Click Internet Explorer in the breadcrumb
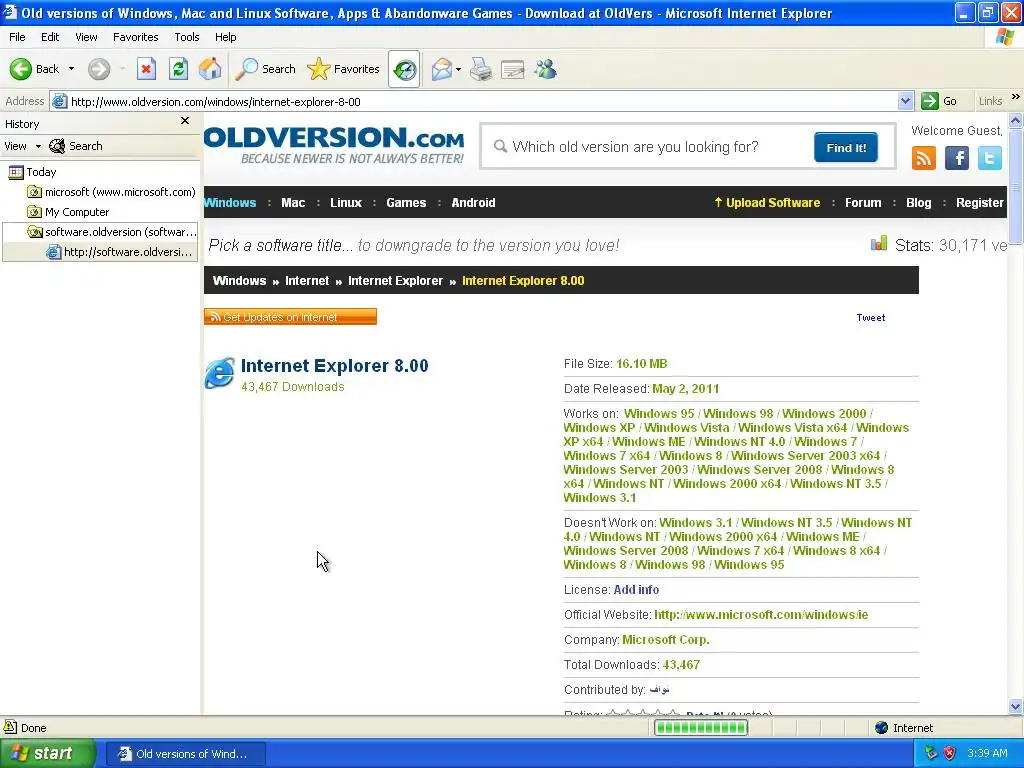 [395, 281]
